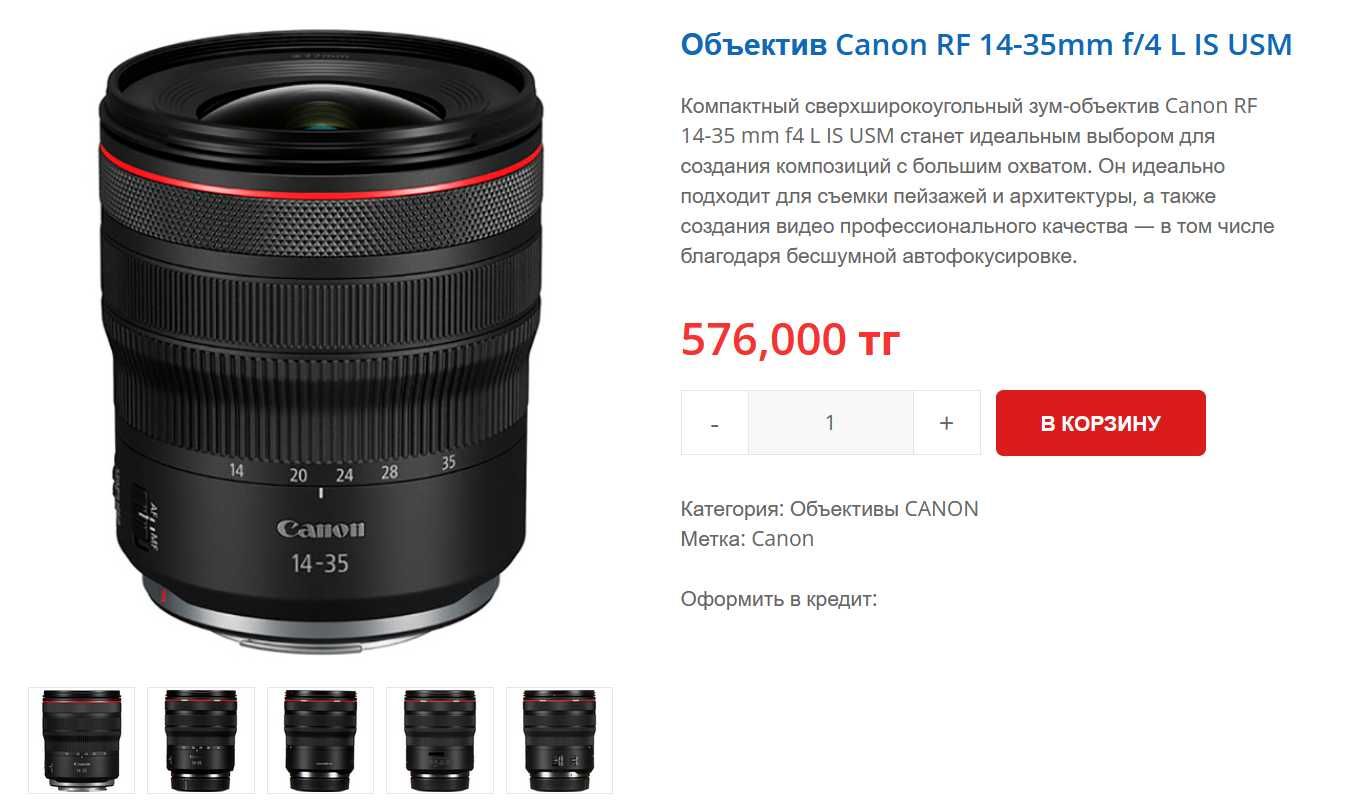Open the Canon RF 14-35mm product title
This screenshot has height=809, width=1349.
986,45
